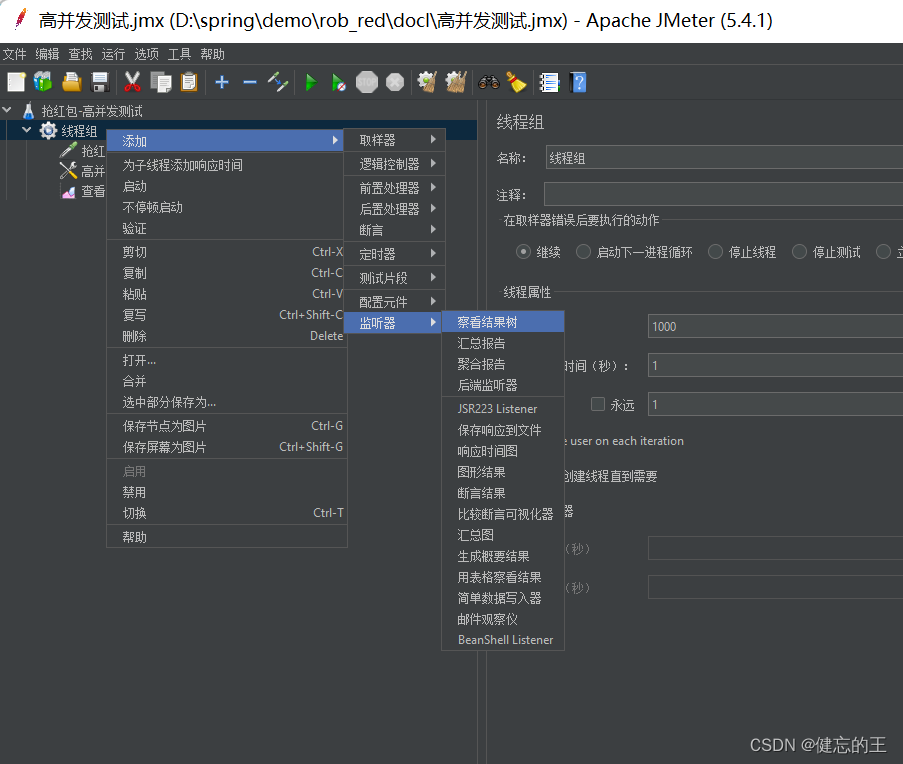This screenshot has height=764, width=903.
Task: Click the broom Reset search icon
Action: (517, 82)
